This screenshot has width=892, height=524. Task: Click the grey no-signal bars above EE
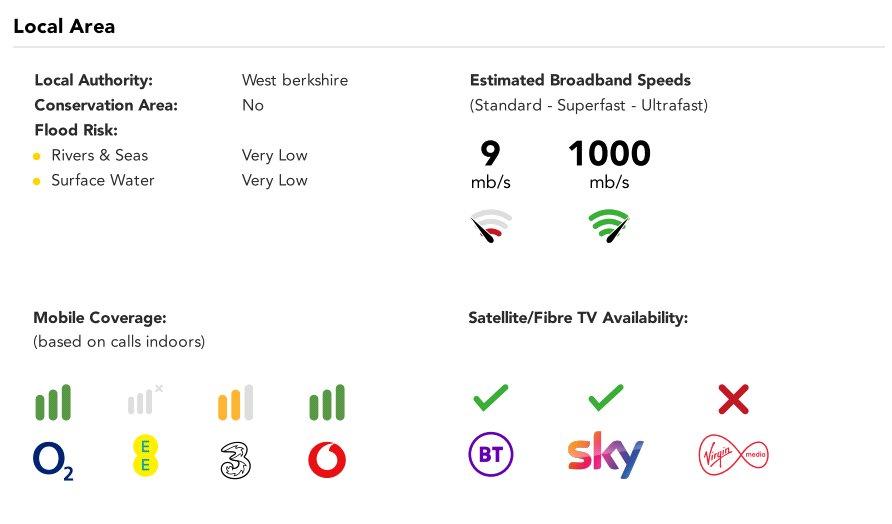(x=144, y=401)
